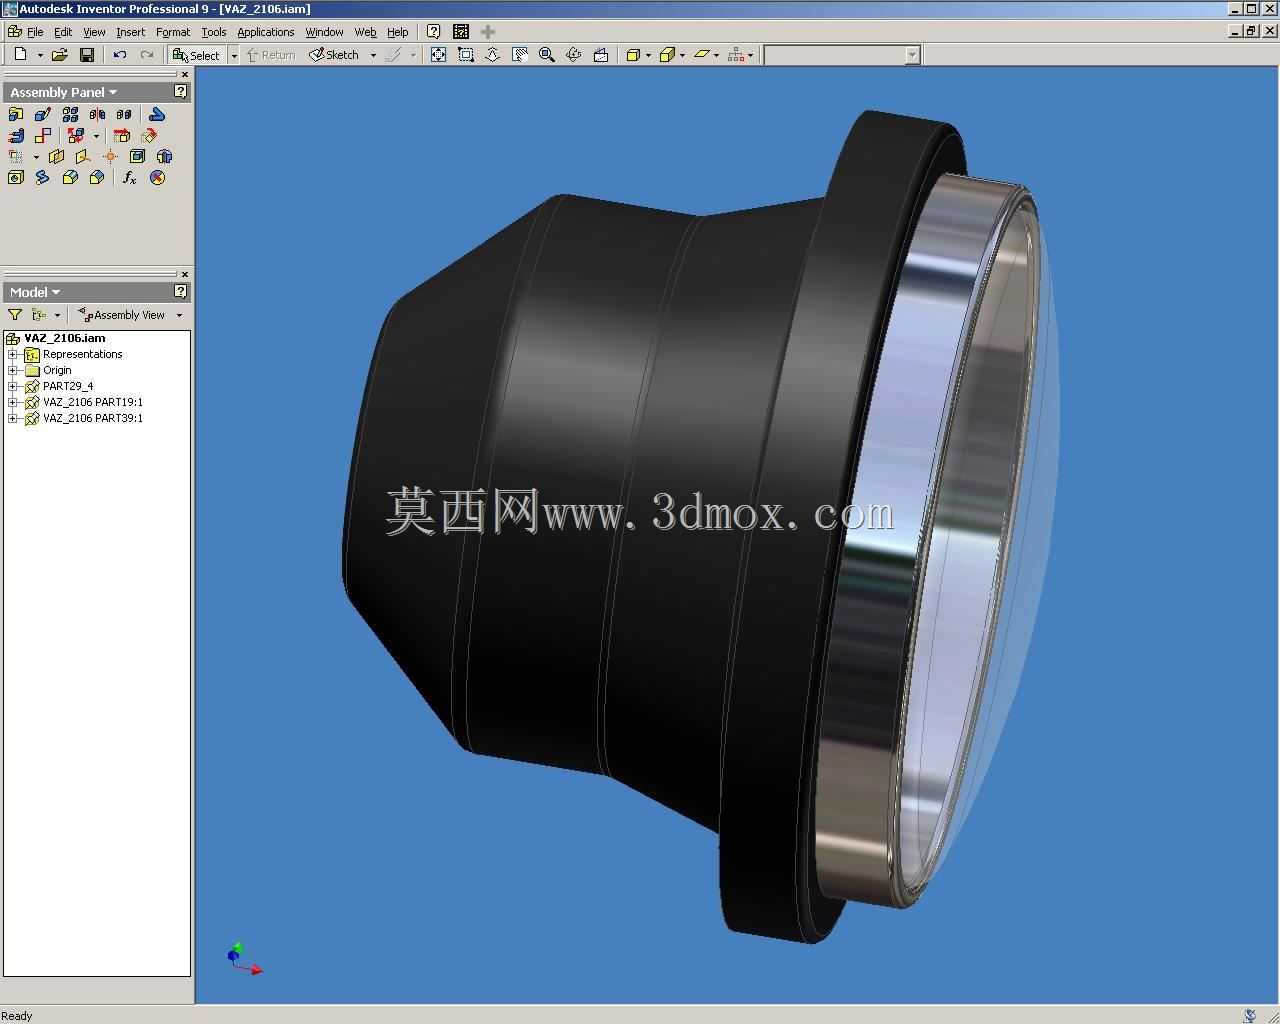Open the shaded display mode dropdown

click(648, 56)
